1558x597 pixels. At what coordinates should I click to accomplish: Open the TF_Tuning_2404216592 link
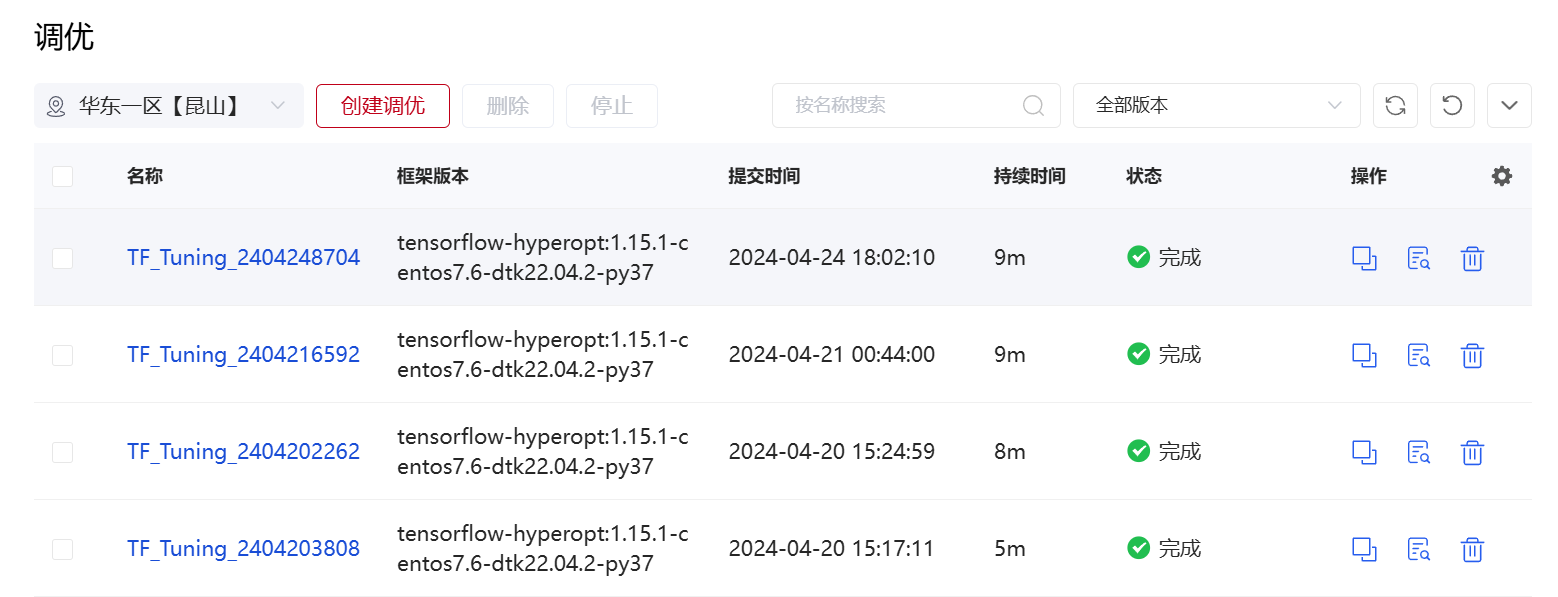243,355
